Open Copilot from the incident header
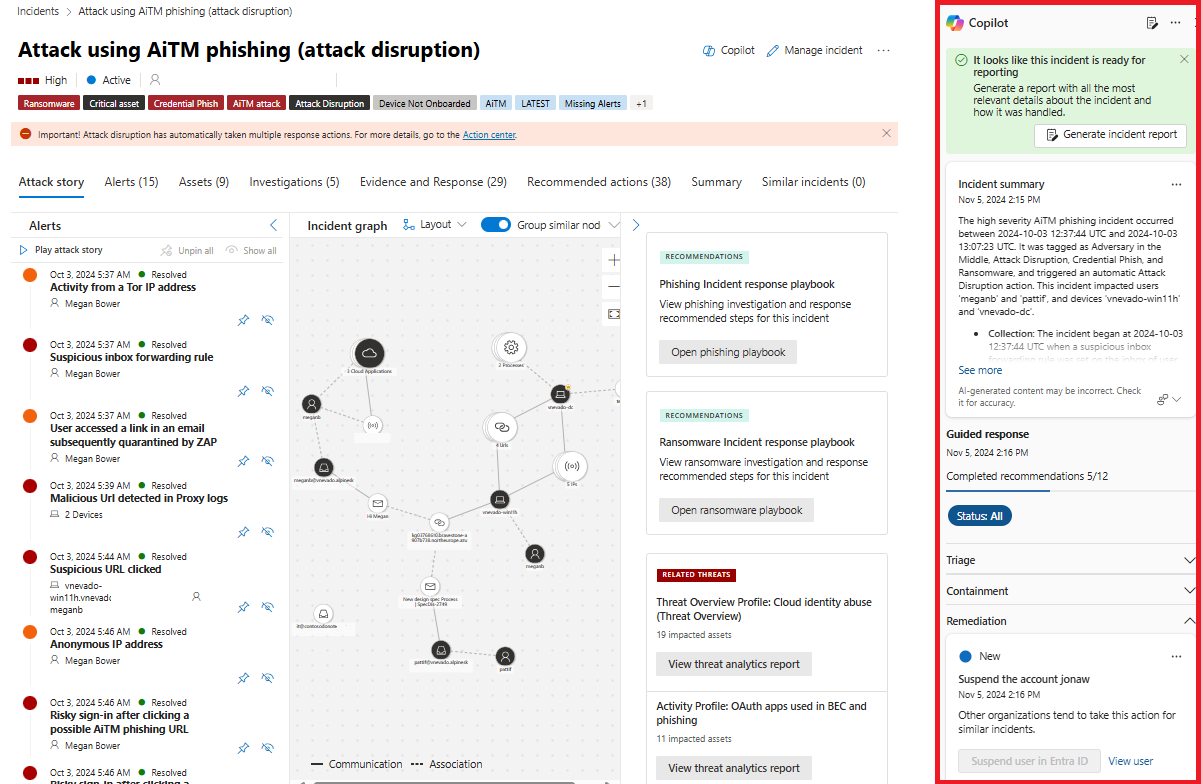This screenshot has width=1201, height=784. tap(729, 50)
